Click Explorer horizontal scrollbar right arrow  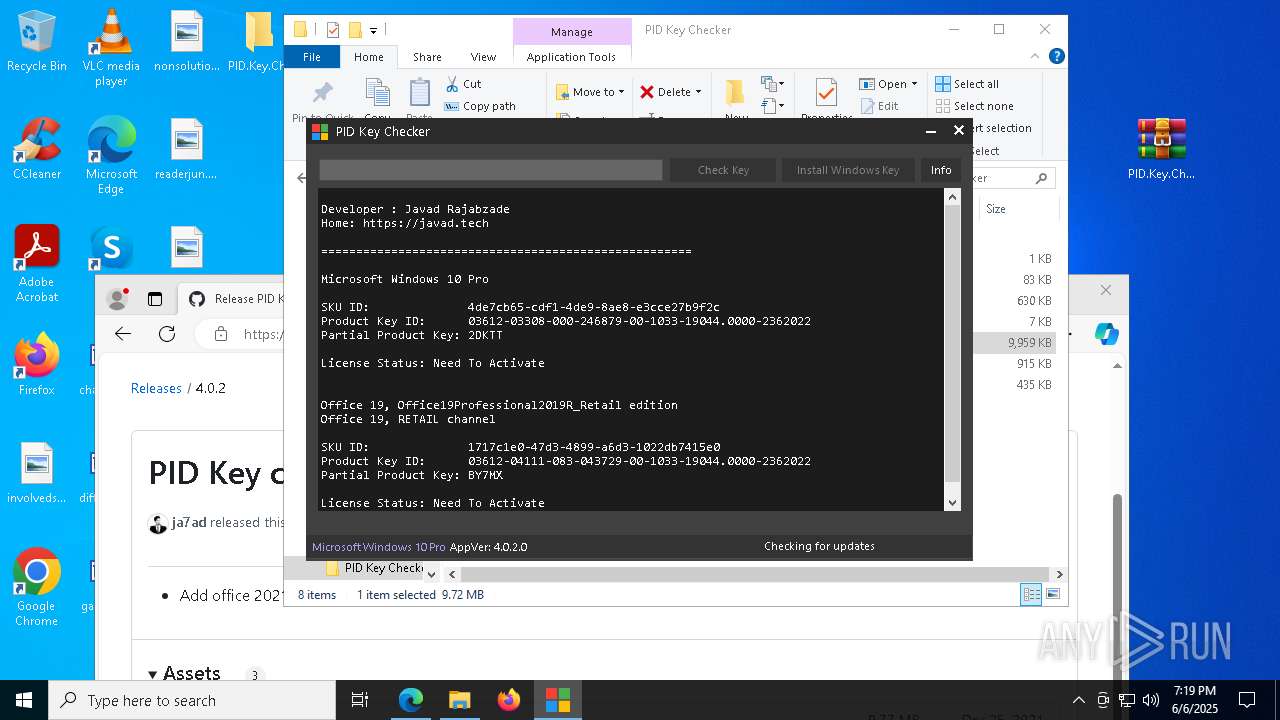(x=1059, y=574)
